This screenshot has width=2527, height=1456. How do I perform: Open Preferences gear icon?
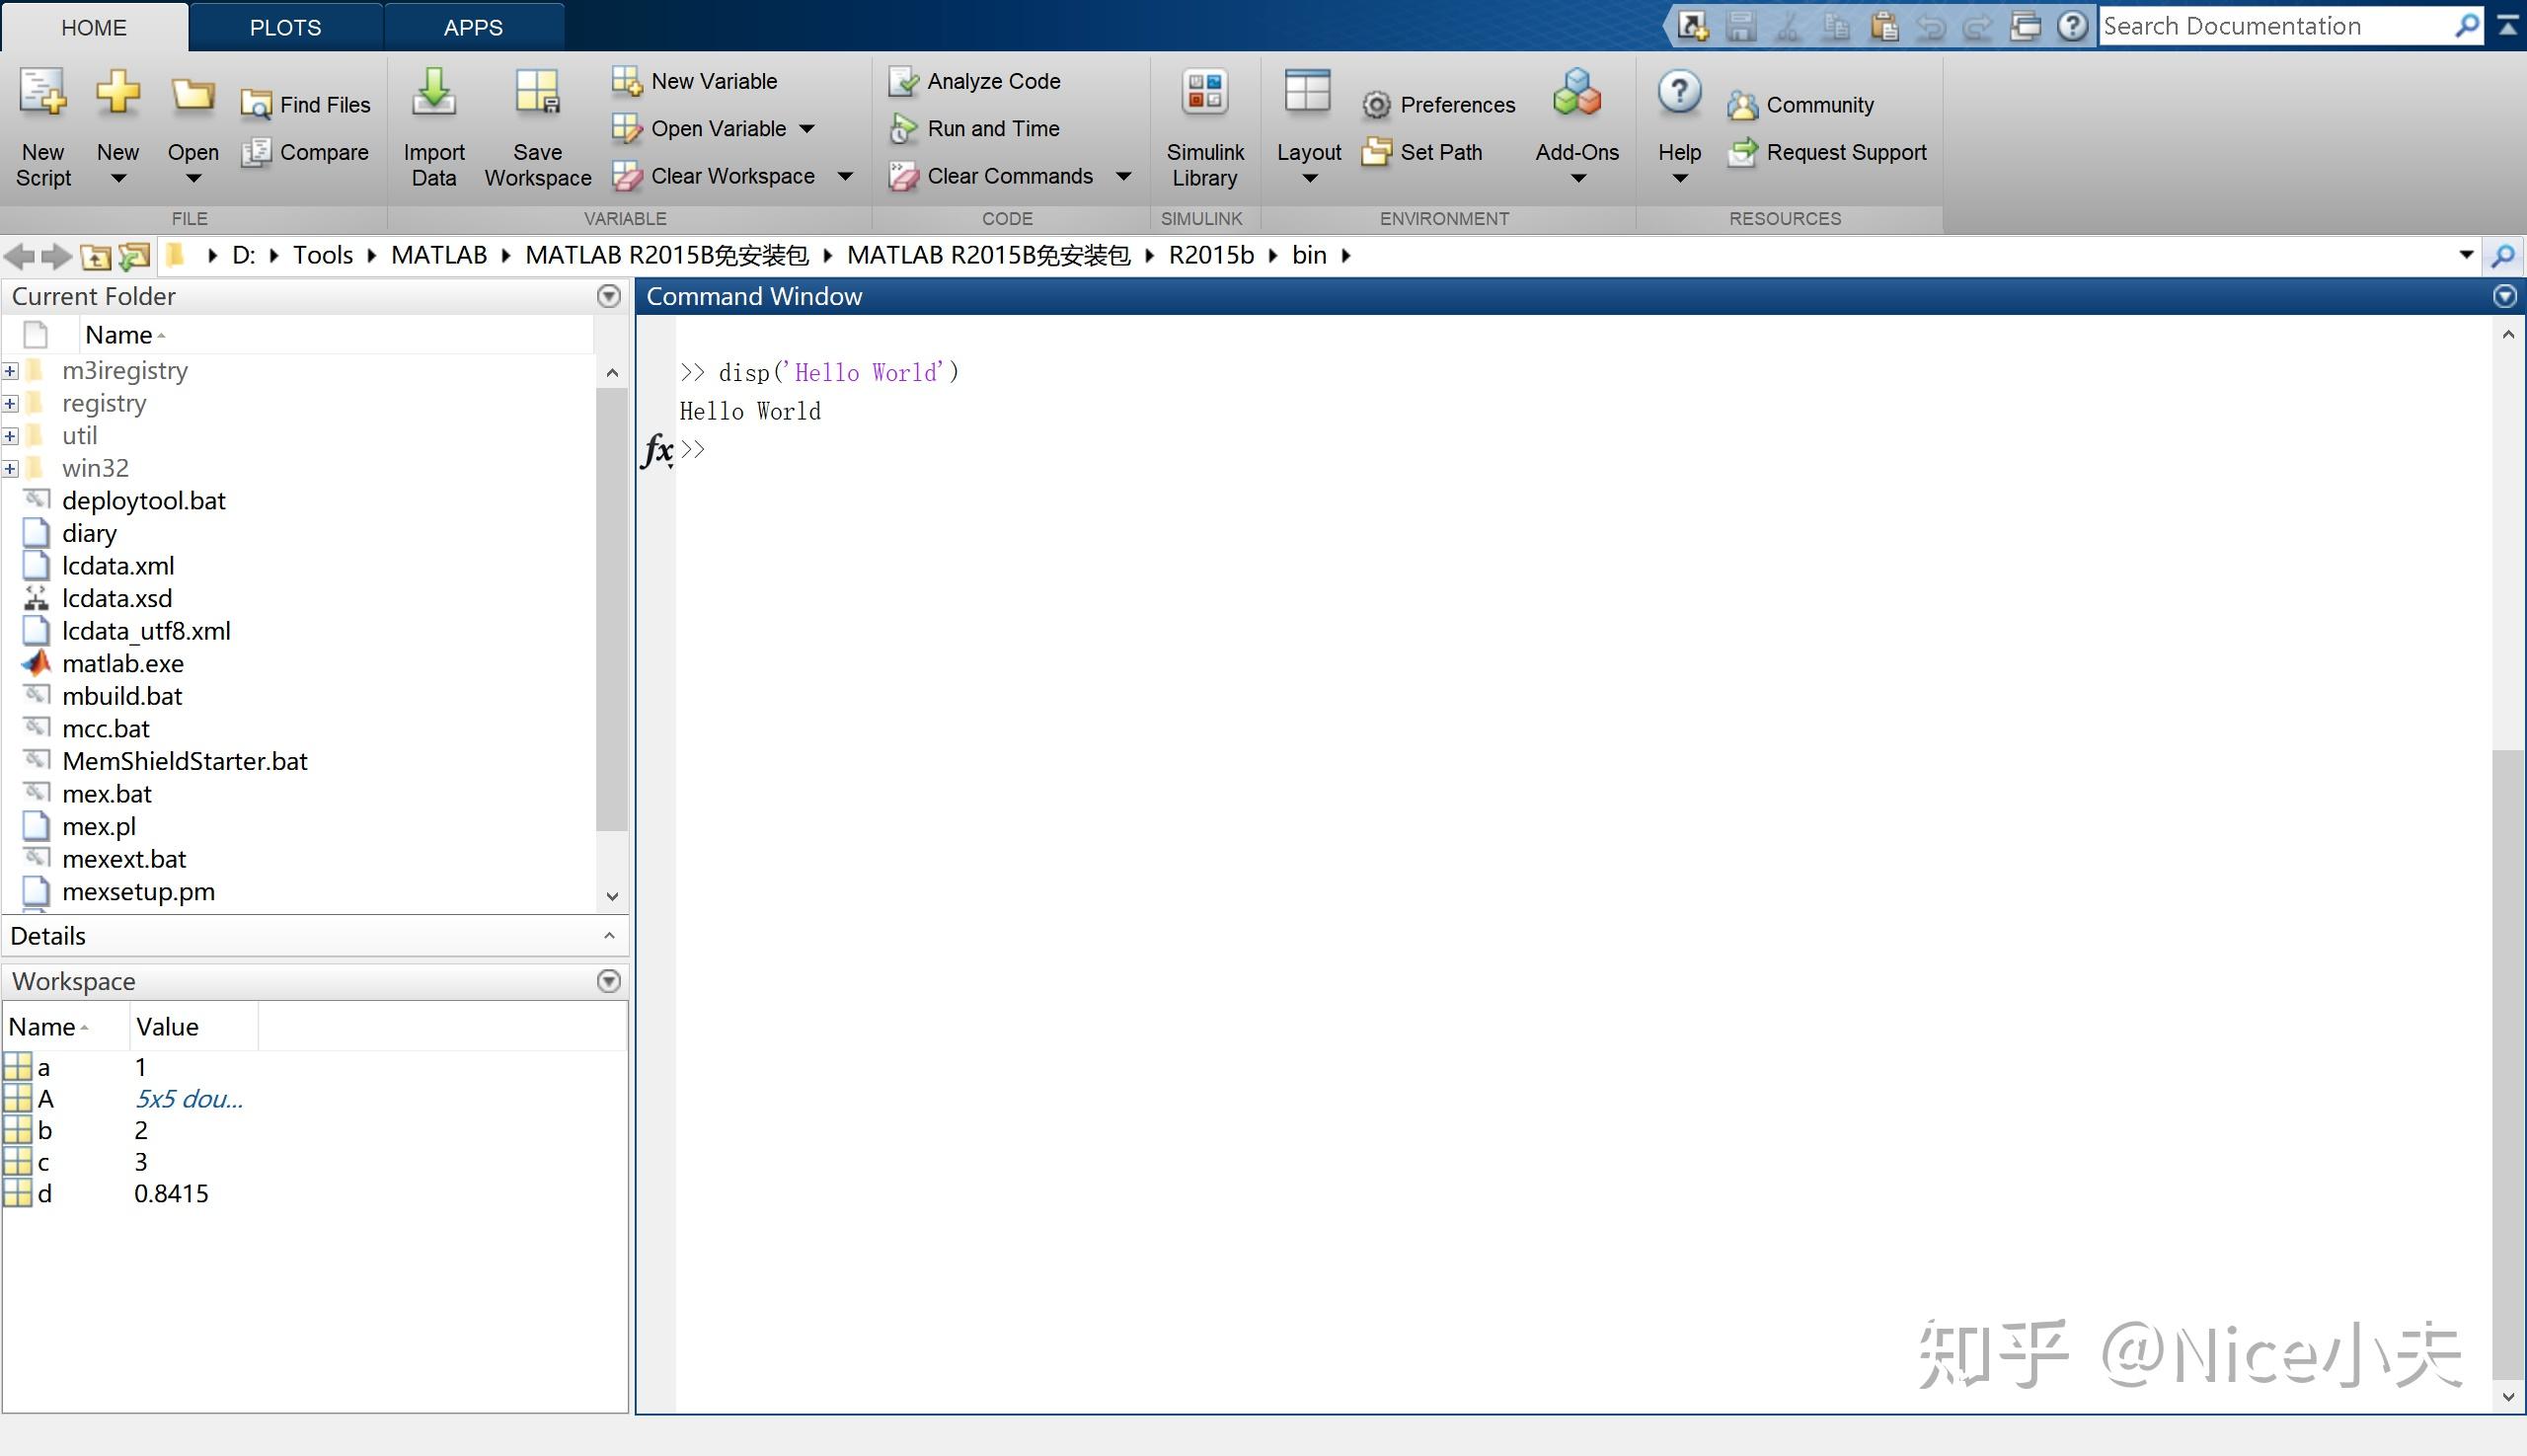1377,105
